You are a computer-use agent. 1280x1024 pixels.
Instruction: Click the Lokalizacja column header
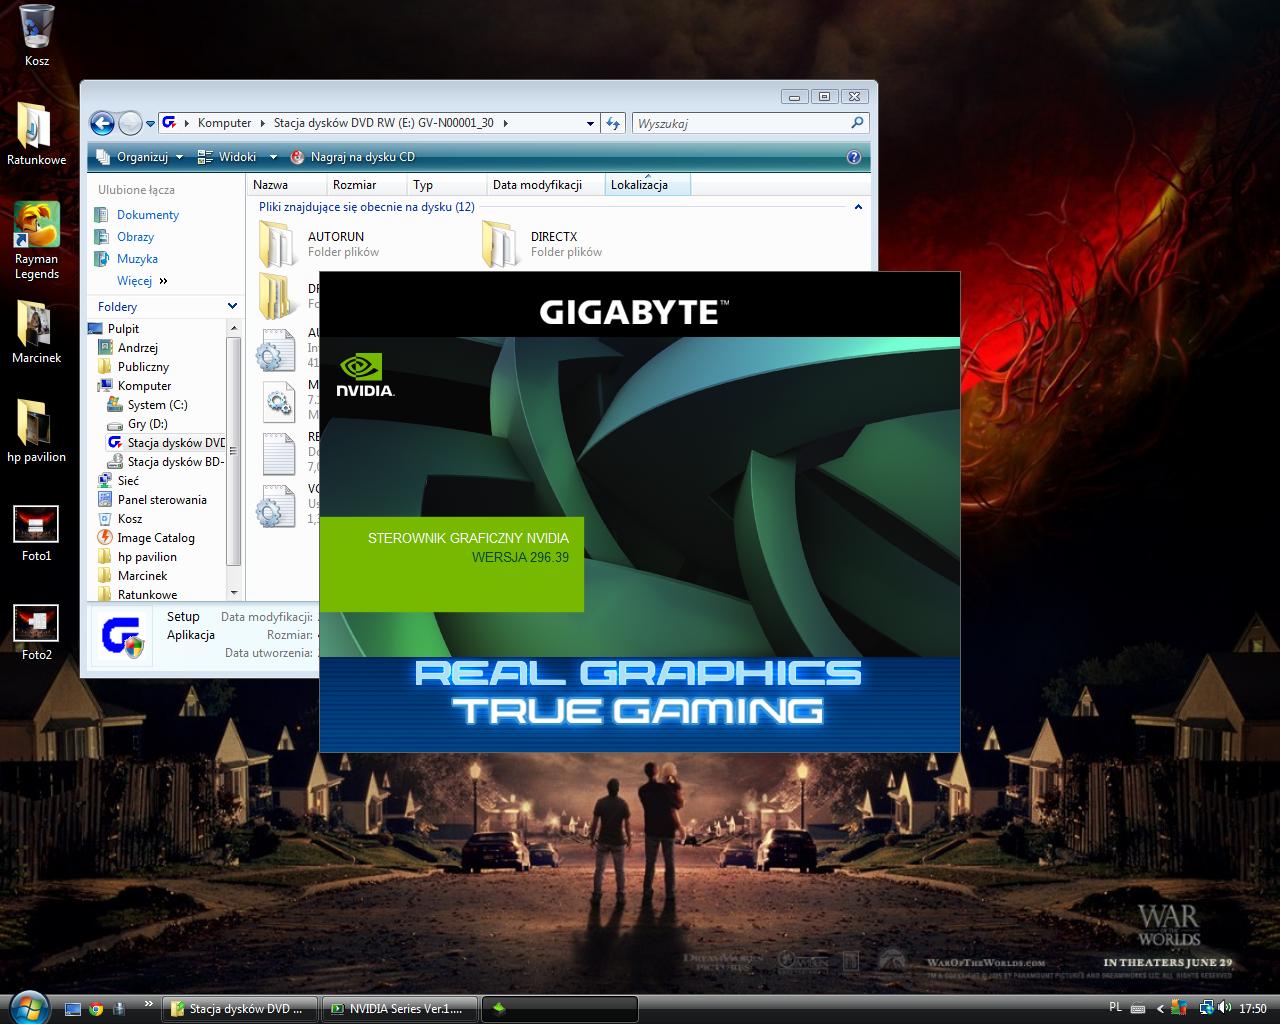(x=648, y=185)
